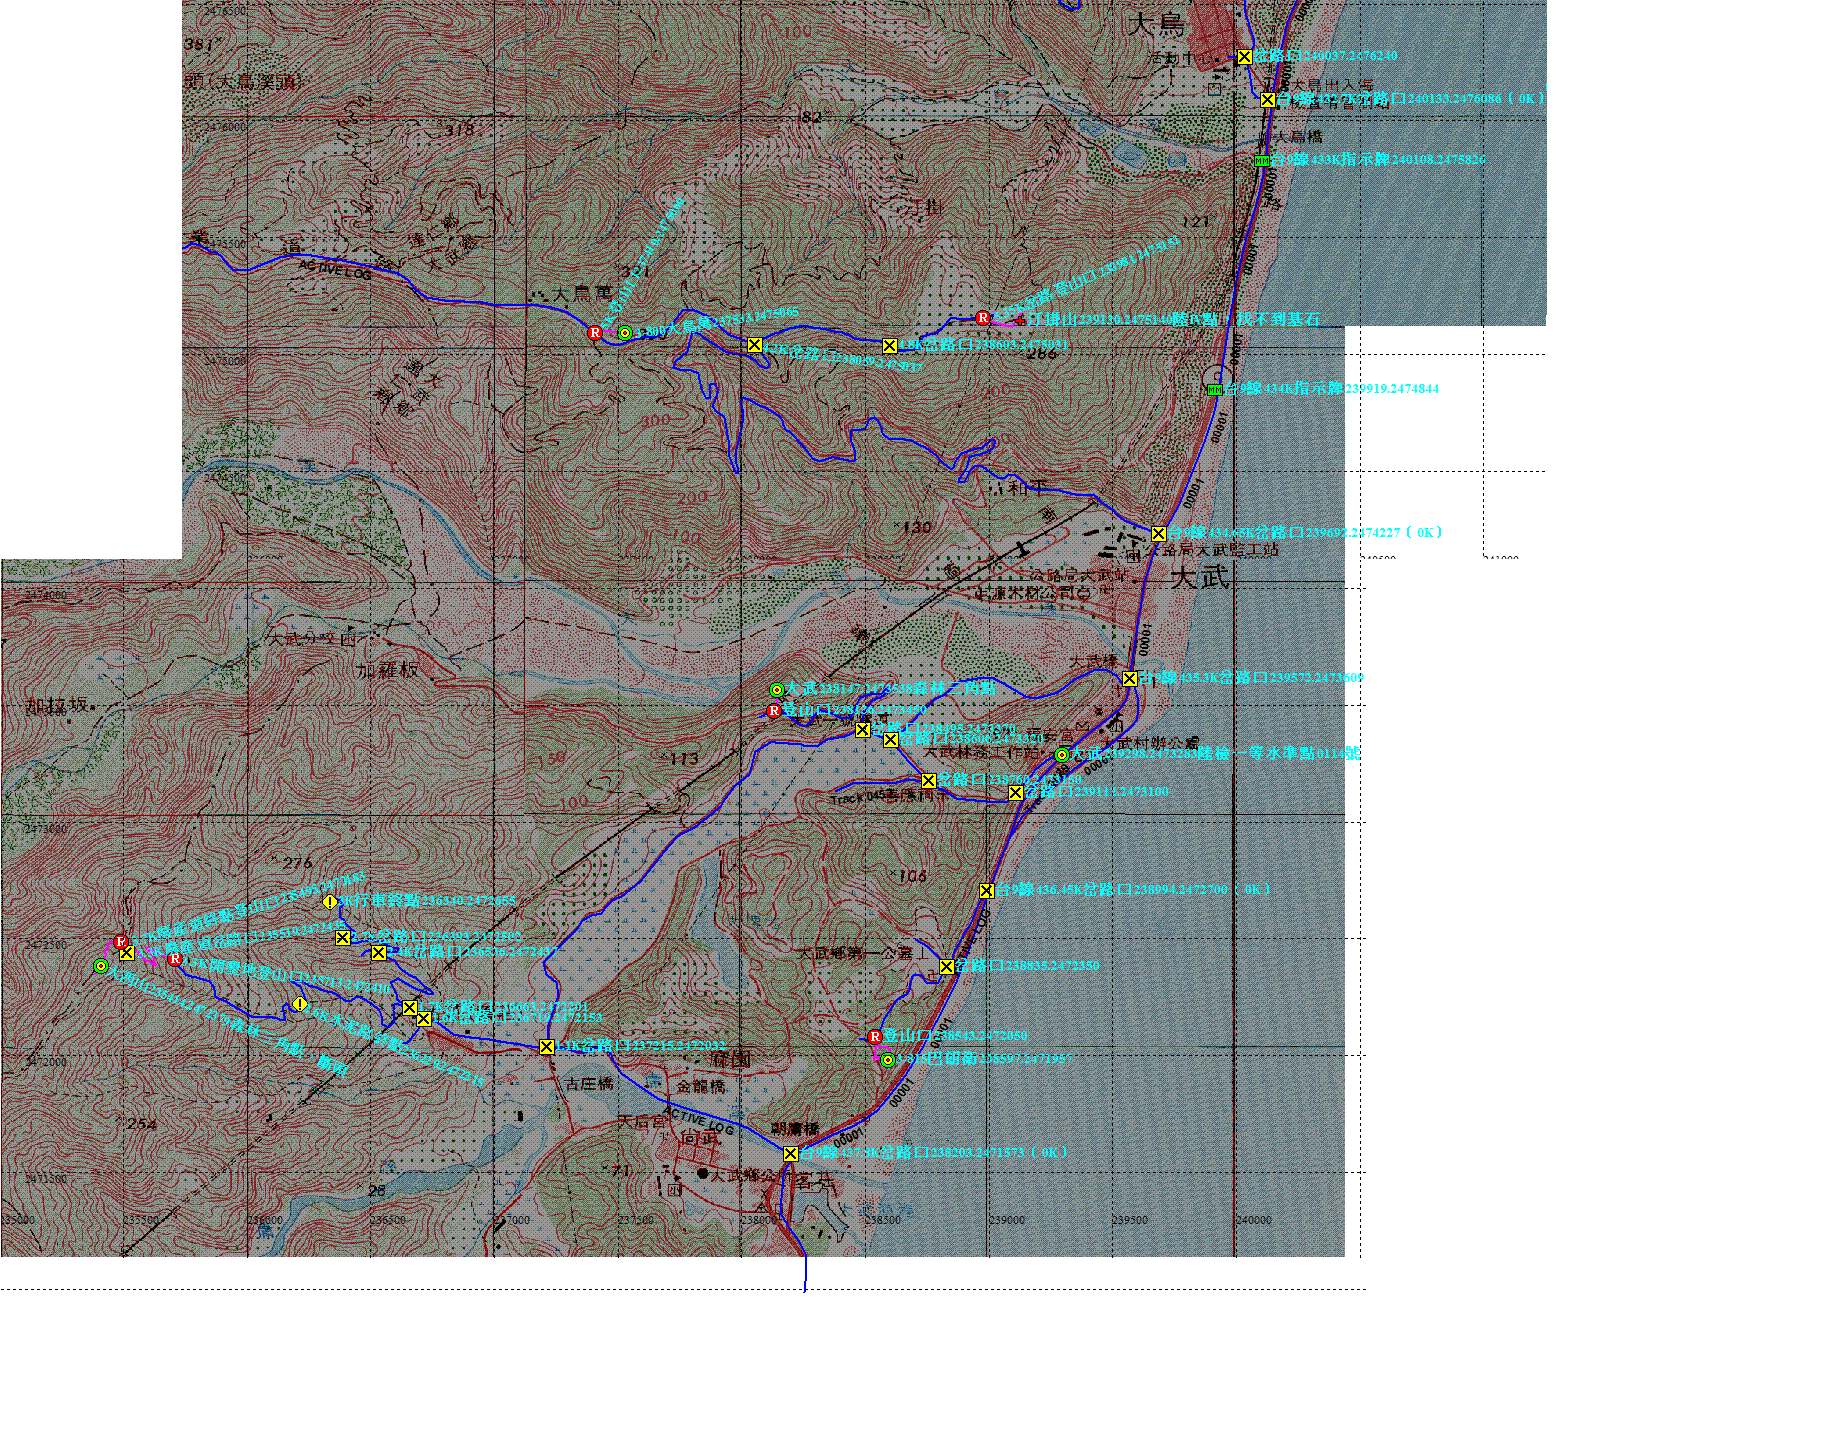Viewport: 1836px width, 1432px height.
Task: Click the 大鳥萬 triangulation point icon
Action: pyautogui.click(x=625, y=333)
